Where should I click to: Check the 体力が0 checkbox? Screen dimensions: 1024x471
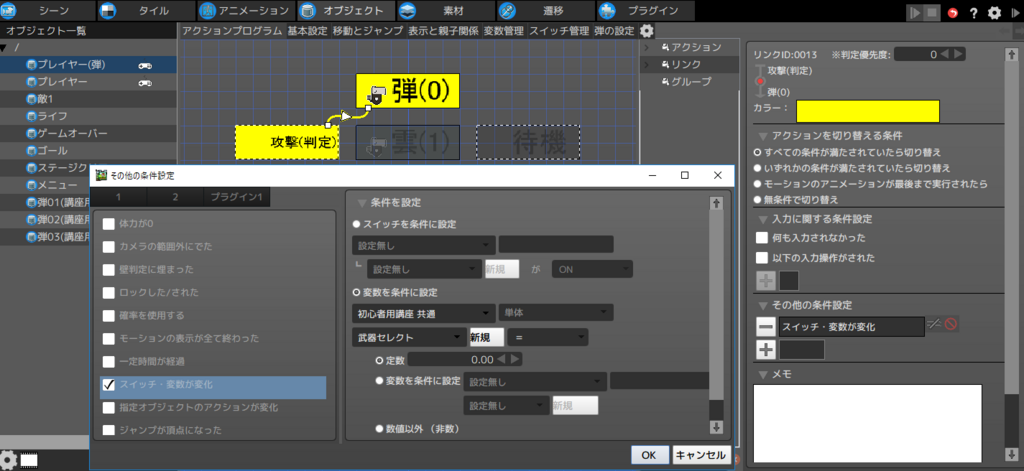[x=109, y=223]
